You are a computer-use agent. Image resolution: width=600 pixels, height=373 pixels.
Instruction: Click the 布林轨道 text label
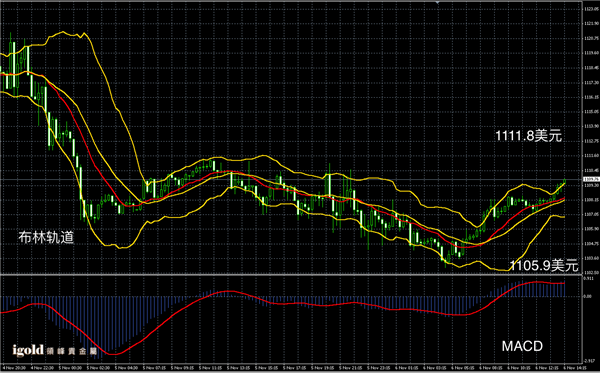46,238
